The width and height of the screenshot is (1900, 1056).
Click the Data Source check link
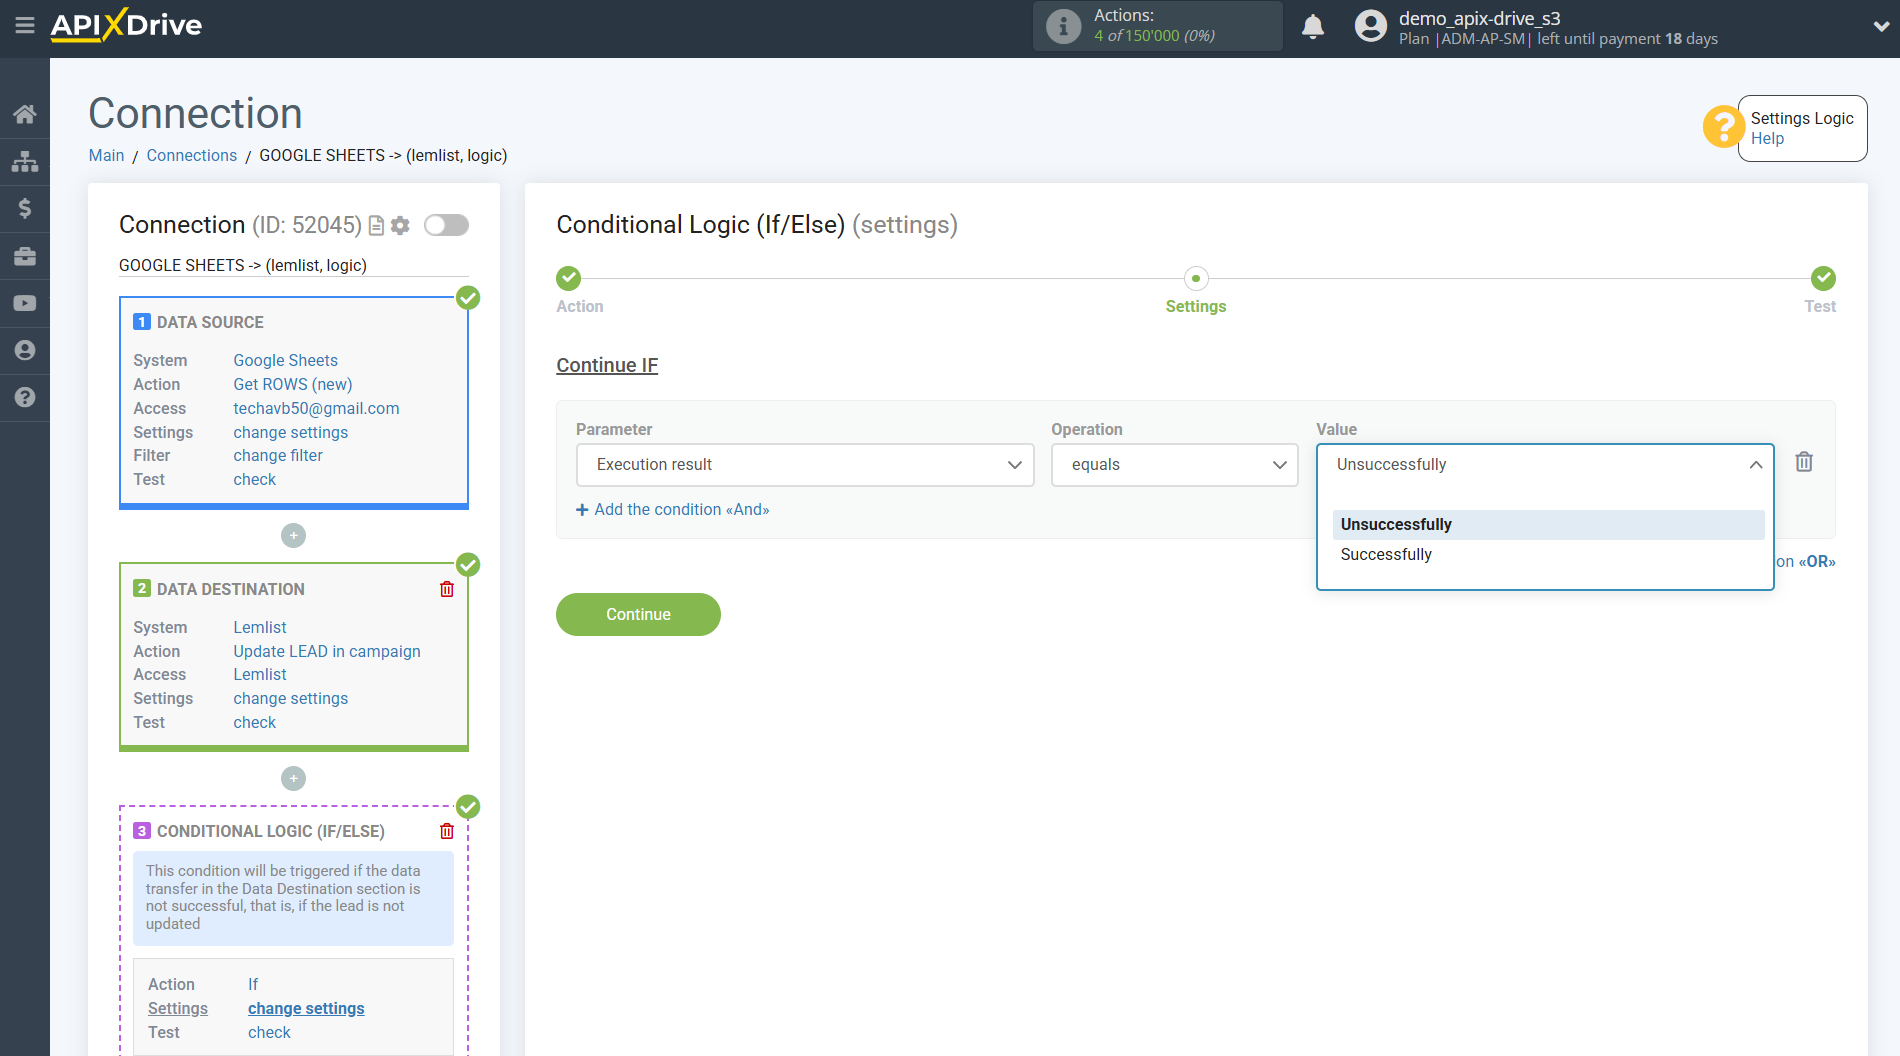[255, 479]
